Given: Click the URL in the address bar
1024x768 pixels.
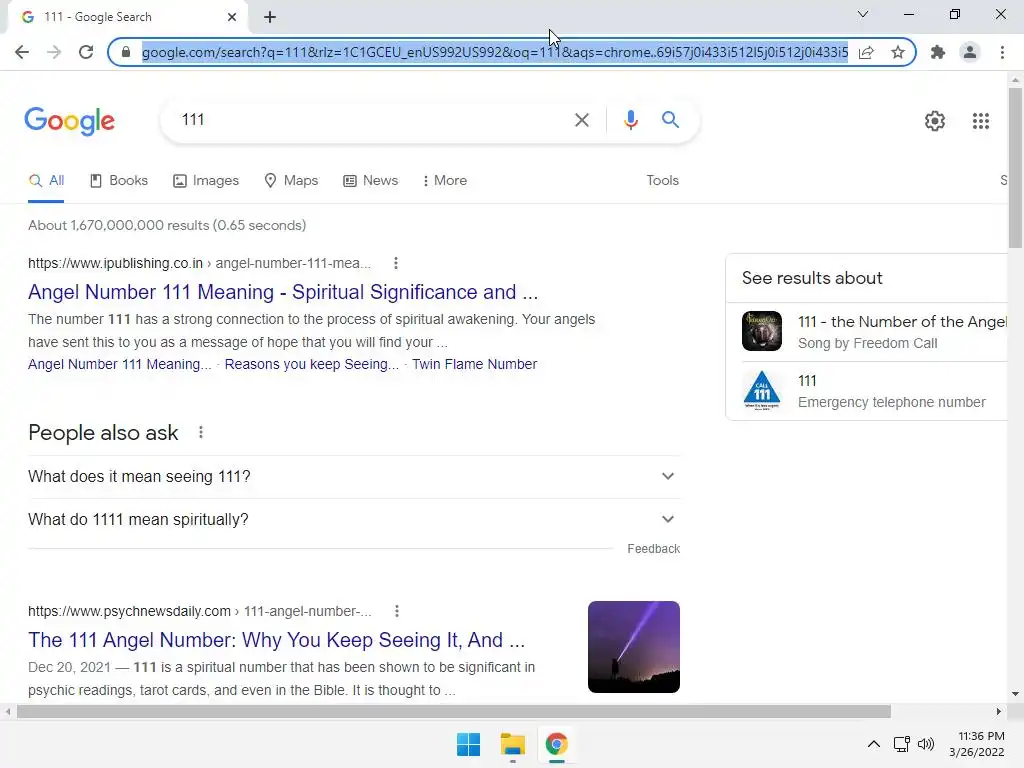Looking at the screenshot, I should point(494,52).
